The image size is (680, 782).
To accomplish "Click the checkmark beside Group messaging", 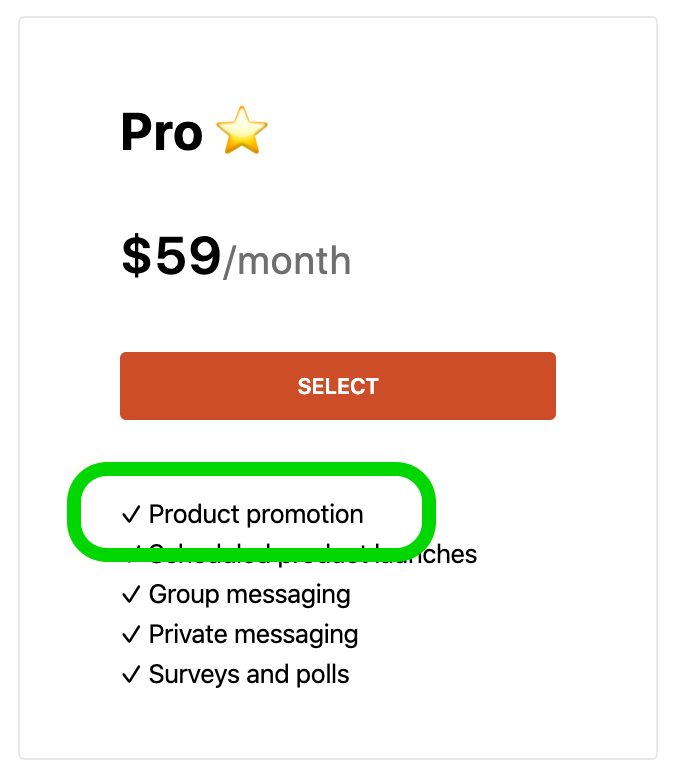I will point(130,595).
